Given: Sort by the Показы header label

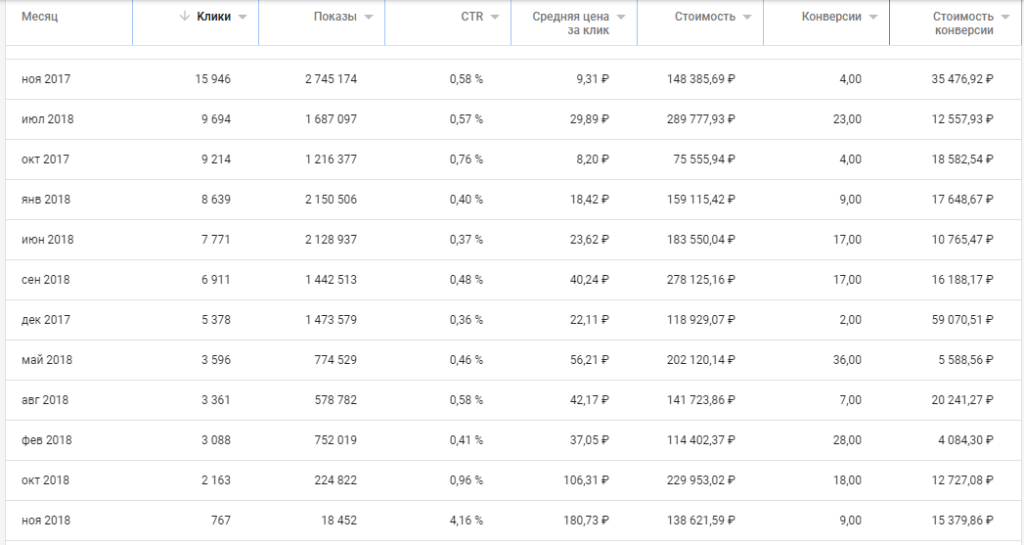Looking at the screenshot, I should pos(335,17).
